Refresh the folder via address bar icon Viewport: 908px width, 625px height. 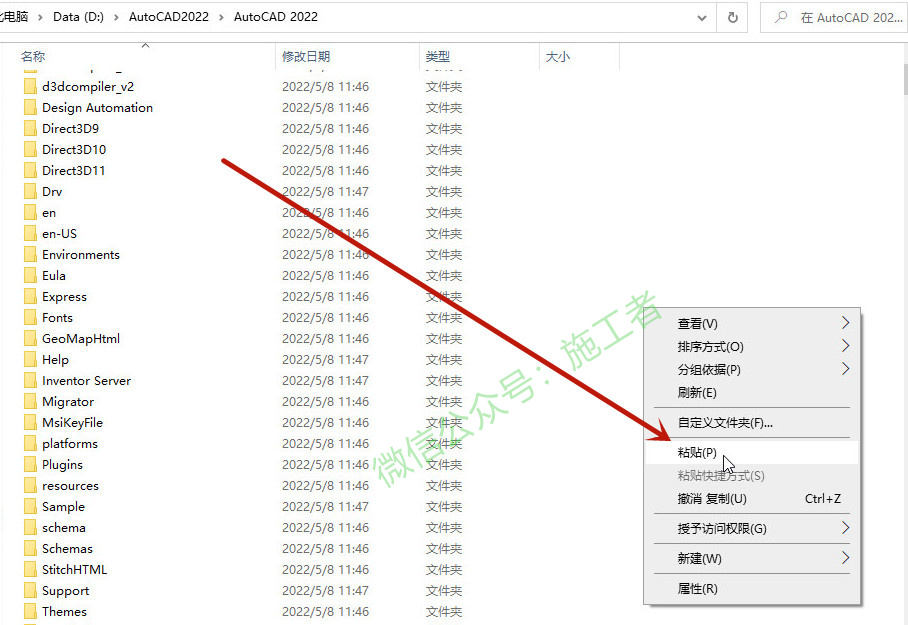[733, 17]
